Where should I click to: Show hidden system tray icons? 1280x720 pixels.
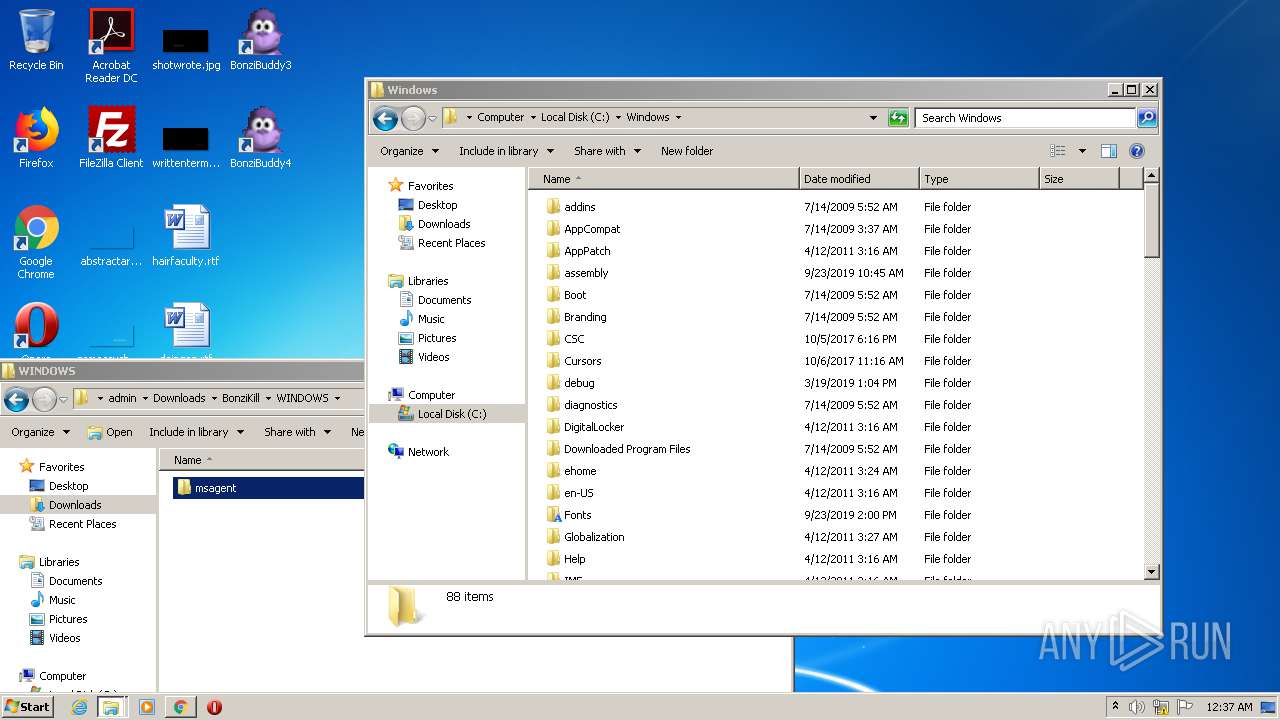coord(1115,707)
